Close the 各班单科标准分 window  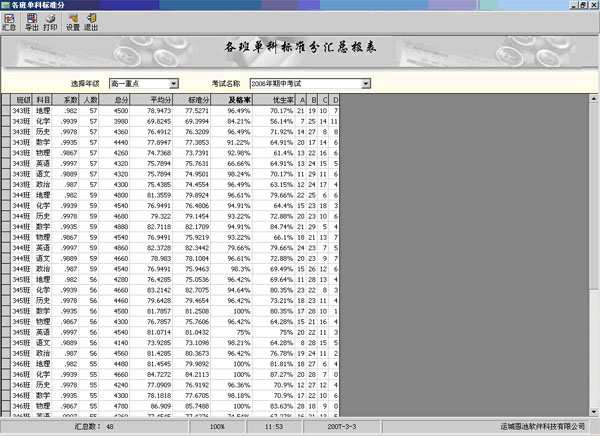pos(592,5)
